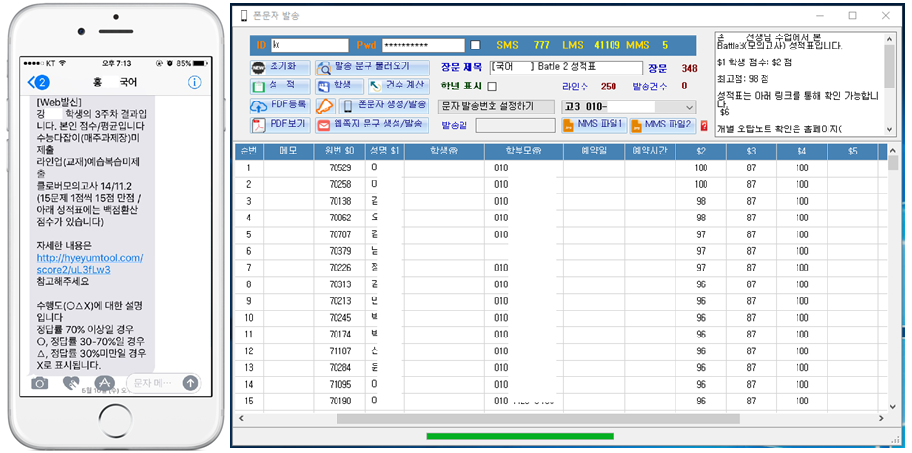Image resolution: width=912 pixels, height=453 pixels.
Task: Click the 문자 발송번호 설정하기 button
Action: point(496,106)
